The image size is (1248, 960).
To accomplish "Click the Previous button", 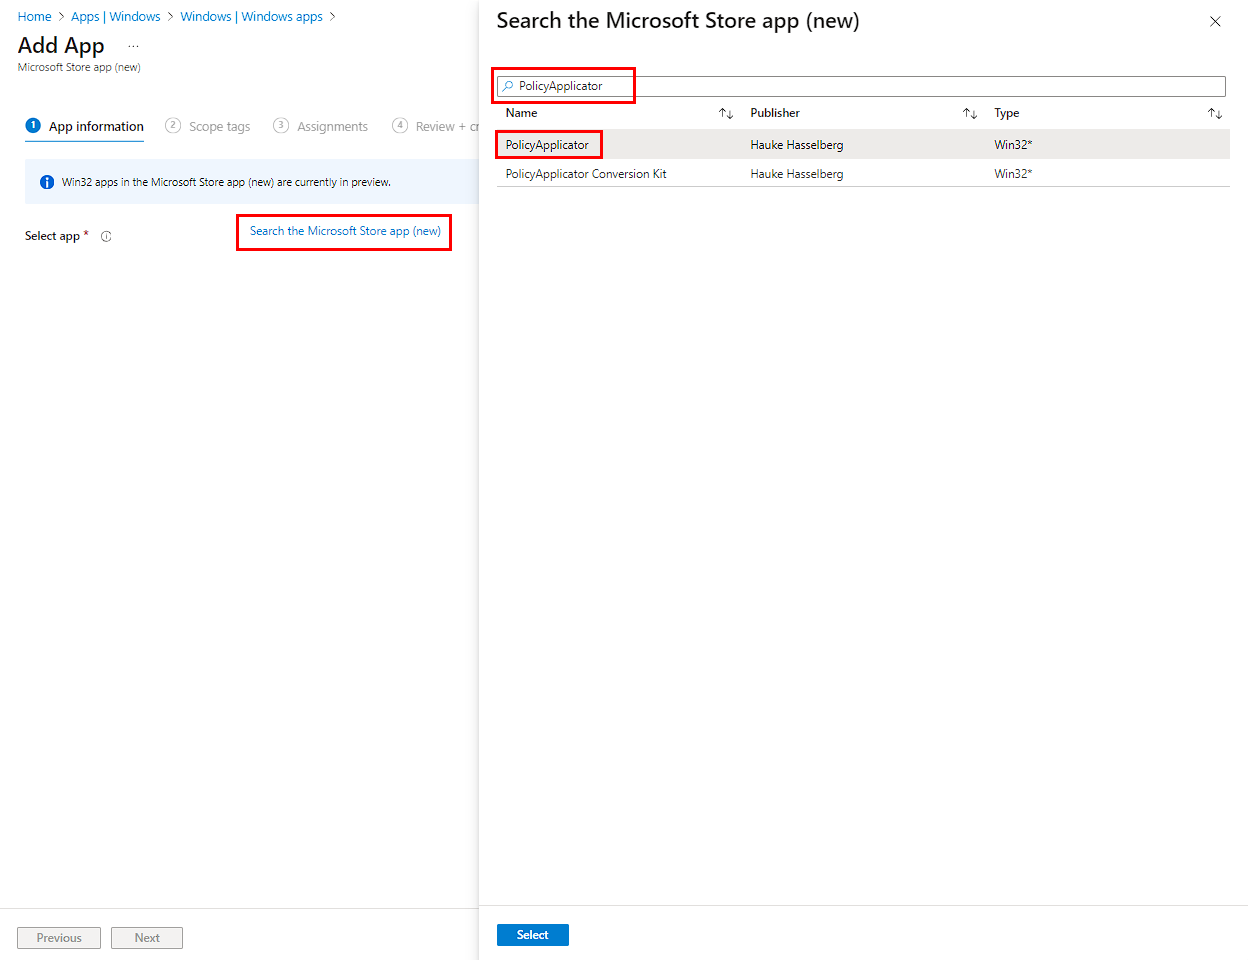I will click(59, 938).
